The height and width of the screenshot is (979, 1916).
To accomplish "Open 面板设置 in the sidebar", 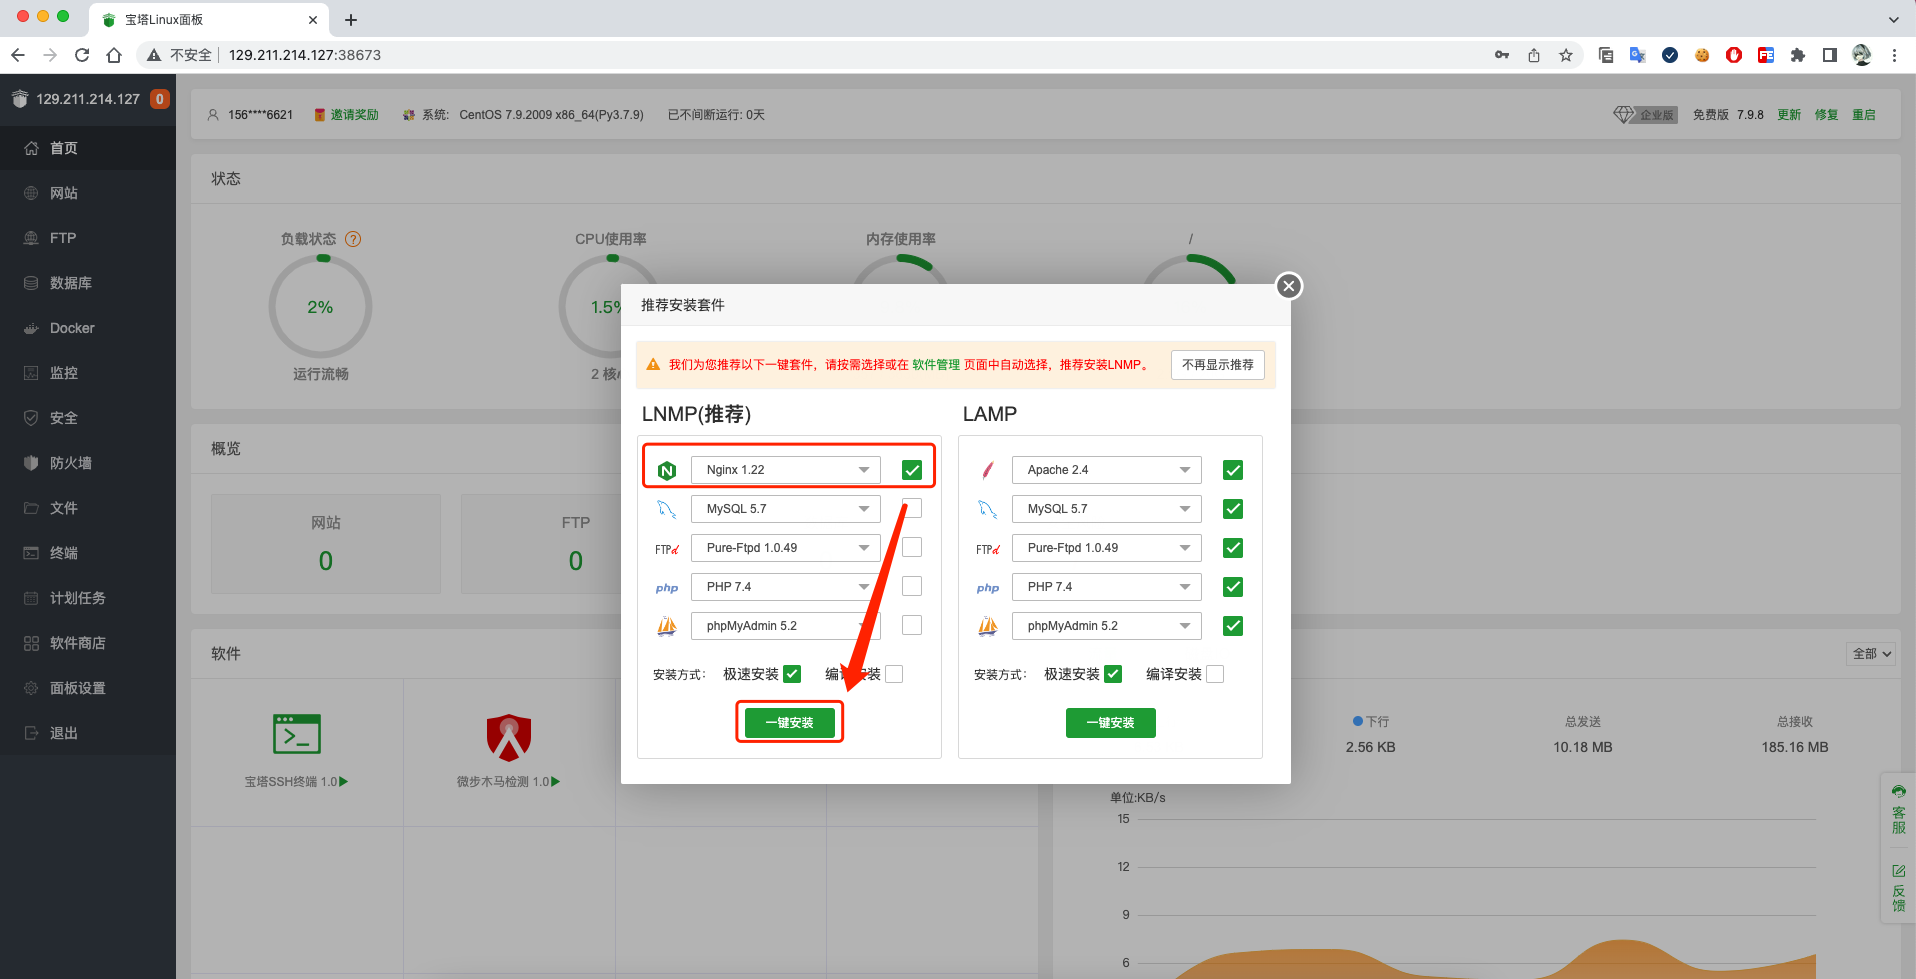I will (x=88, y=688).
